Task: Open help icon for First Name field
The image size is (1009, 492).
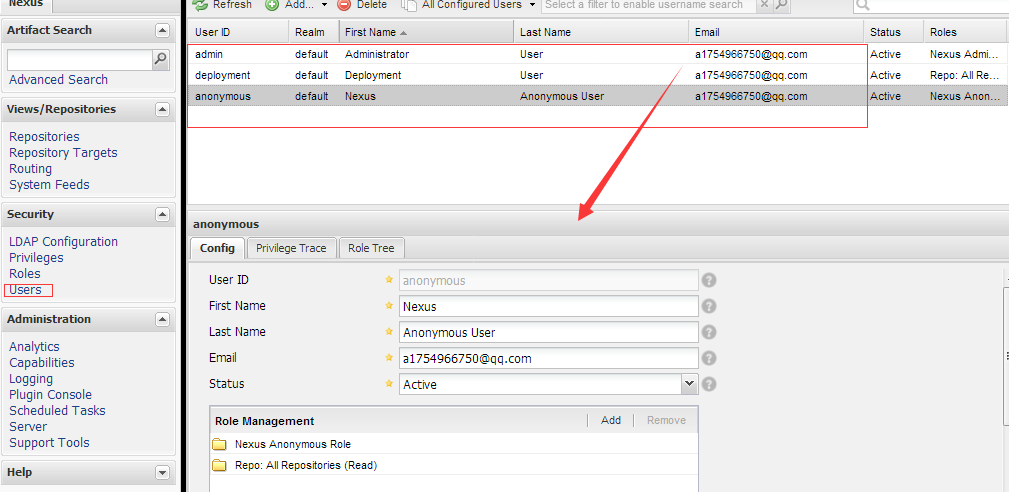Action: (x=708, y=306)
